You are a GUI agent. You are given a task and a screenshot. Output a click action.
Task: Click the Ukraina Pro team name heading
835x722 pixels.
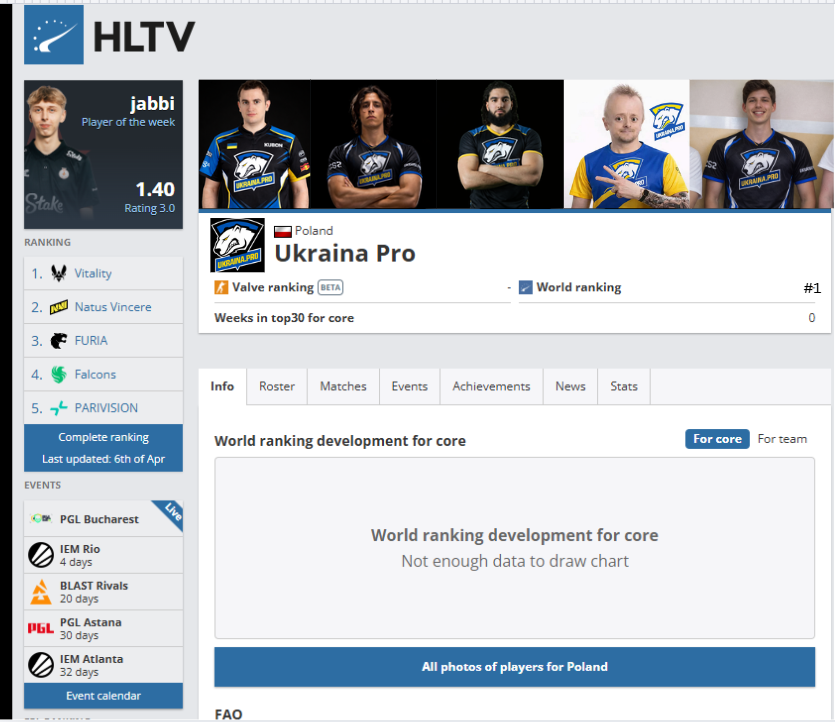345,253
